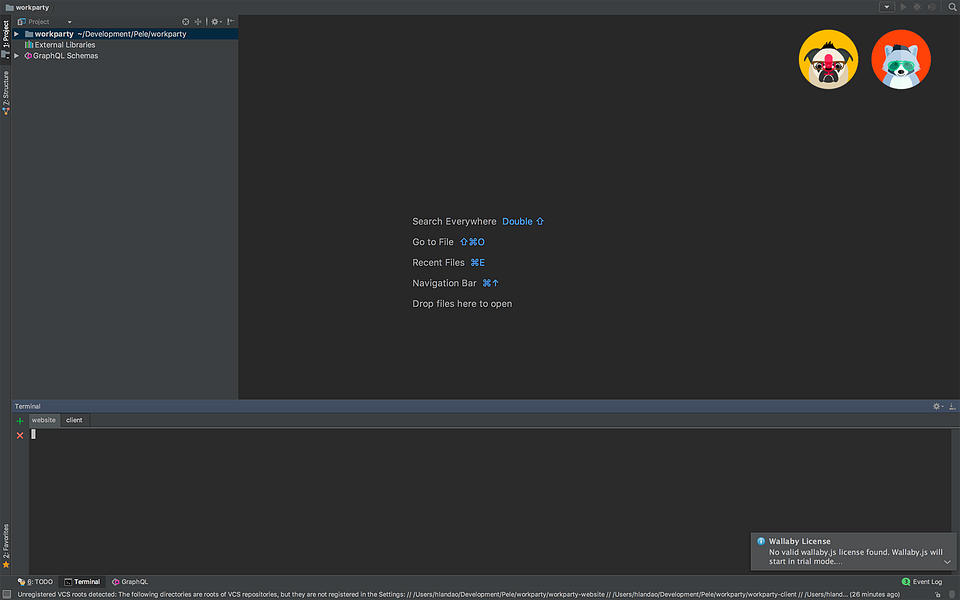Switch to the client terminal tab
Viewport: 960px width, 600px height.
[x=74, y=420]
